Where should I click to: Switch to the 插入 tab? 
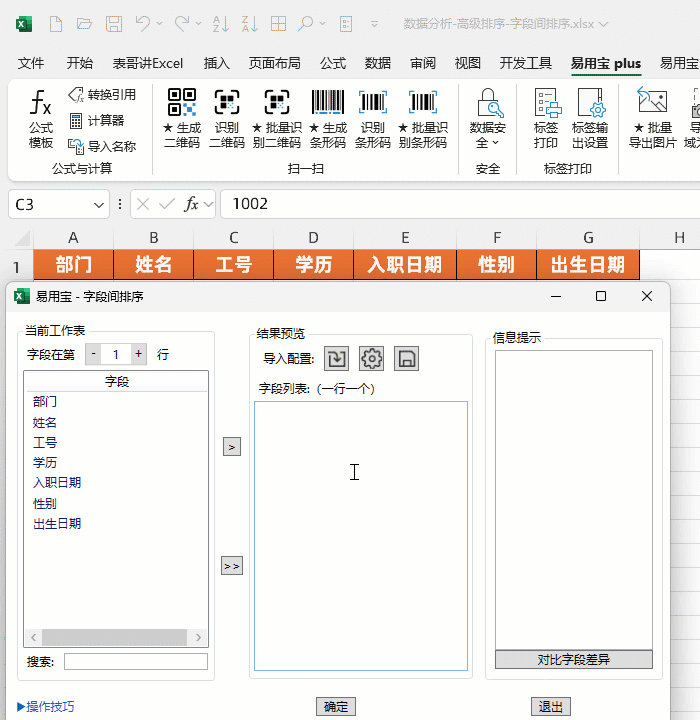coord(216,63)
